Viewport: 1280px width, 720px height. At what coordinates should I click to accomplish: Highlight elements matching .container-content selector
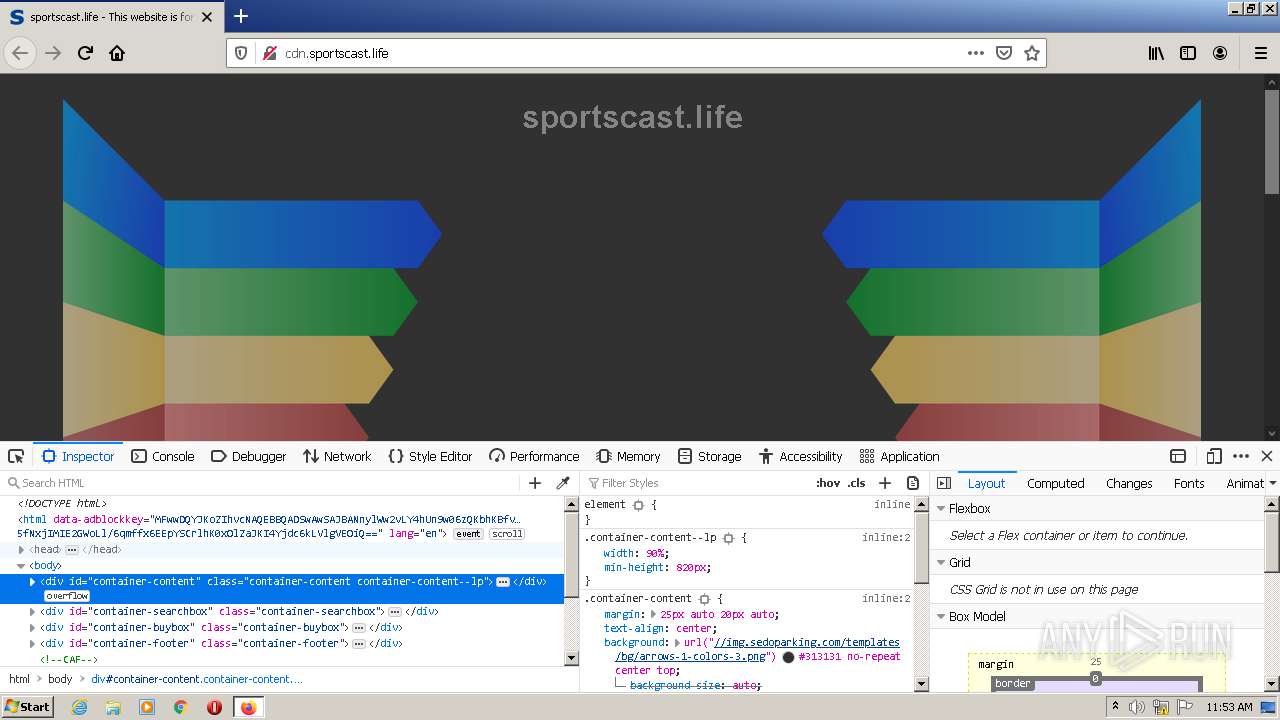point(704,599)
